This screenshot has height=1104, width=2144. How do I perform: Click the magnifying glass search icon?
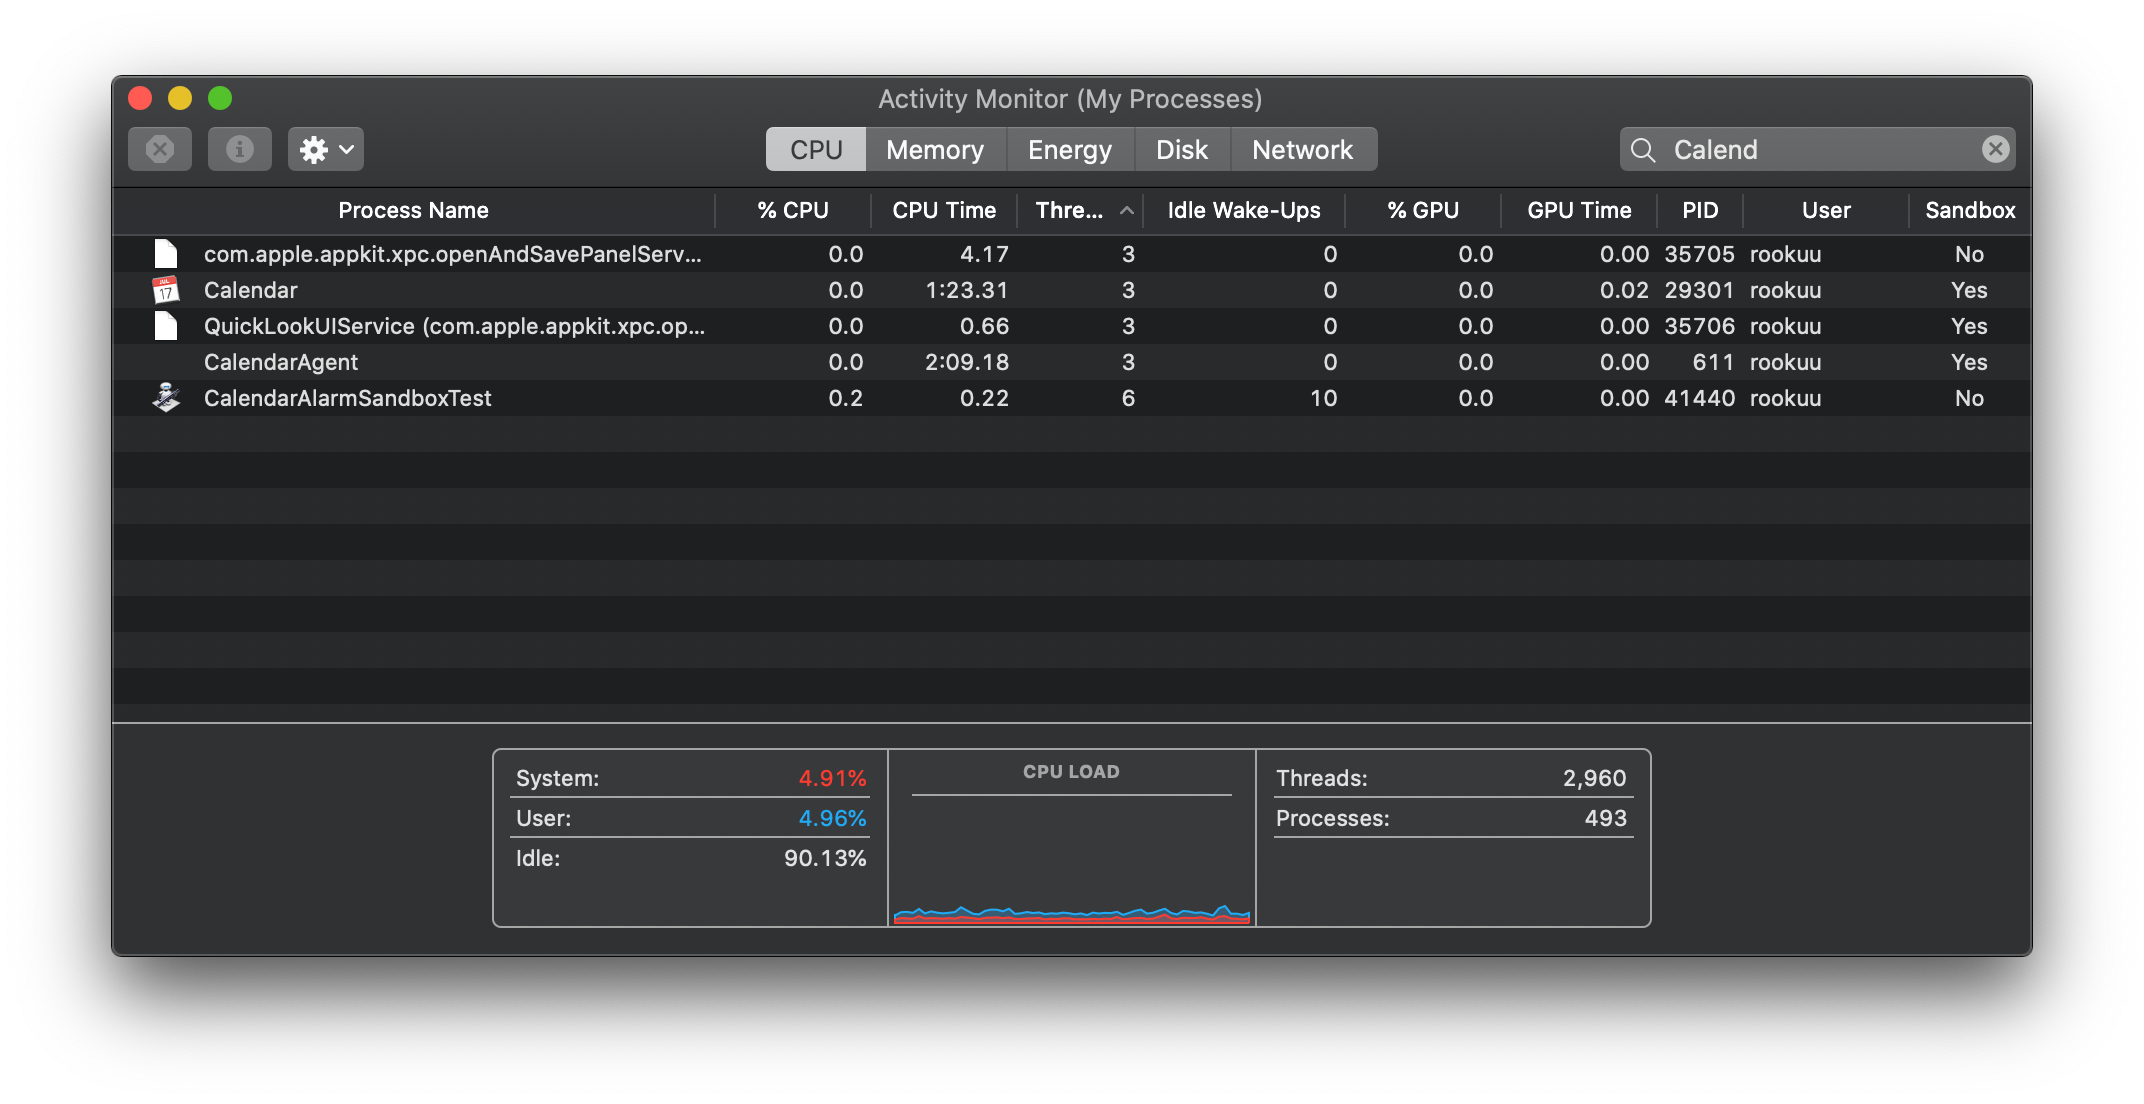click(1642, 150)
